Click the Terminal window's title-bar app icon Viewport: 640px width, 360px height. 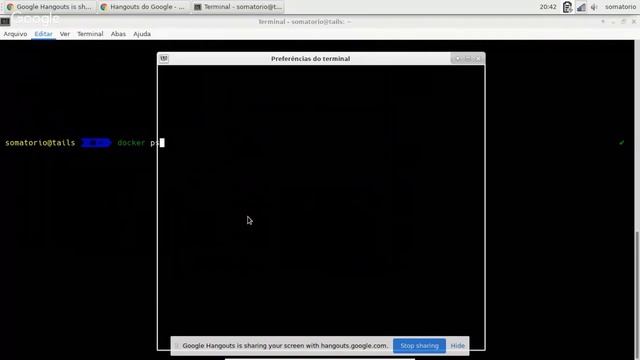coord(5,21)
